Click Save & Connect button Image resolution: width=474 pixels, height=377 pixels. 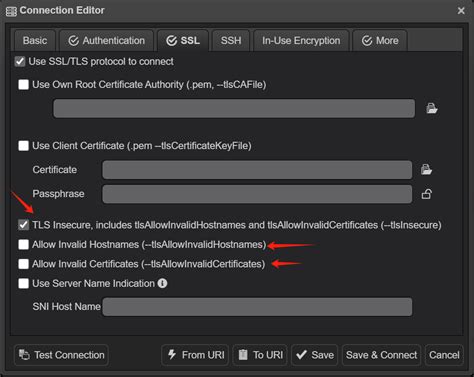(x=381, y=355)
